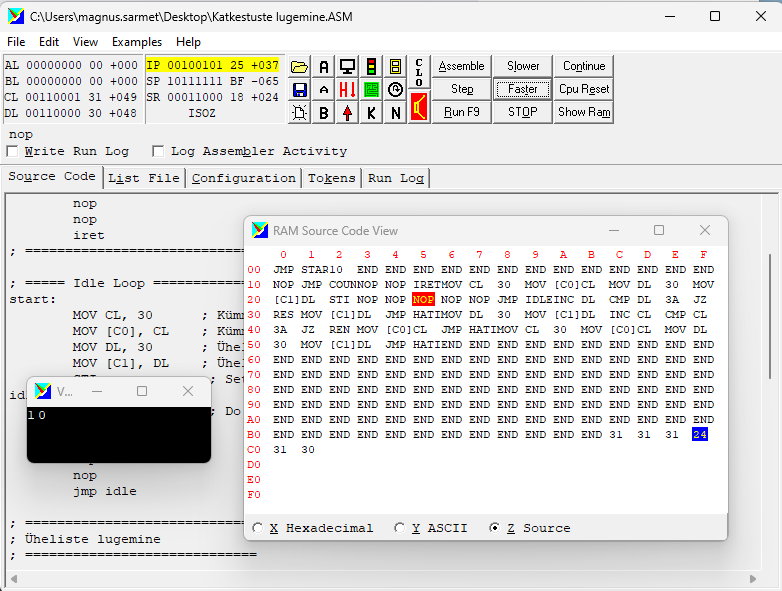This screenshot has width=782, height=591.
Task: Open the Help menu
Action: [188, 42]
